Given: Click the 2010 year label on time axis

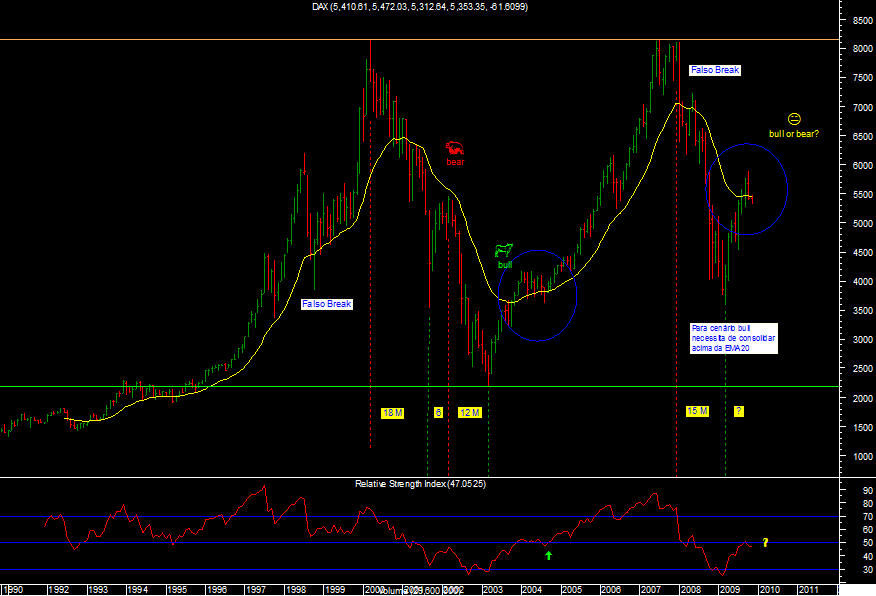Looking at the screenshot, I should [x=769, y=590].
